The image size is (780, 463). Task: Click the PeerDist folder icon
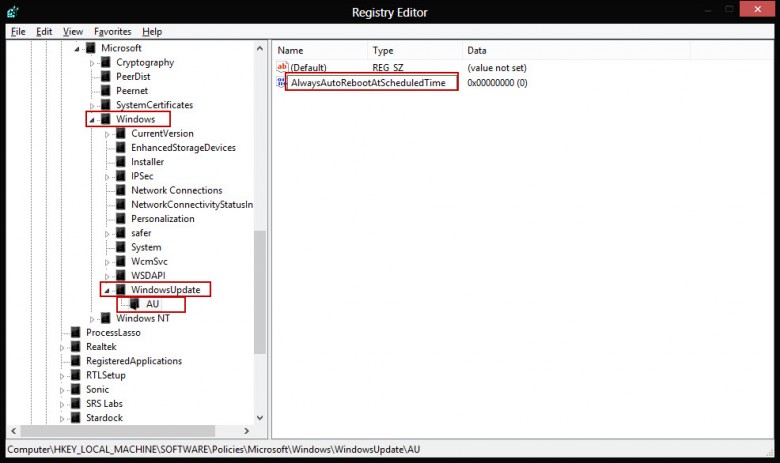pyautogui.click(x=105, y=76)
